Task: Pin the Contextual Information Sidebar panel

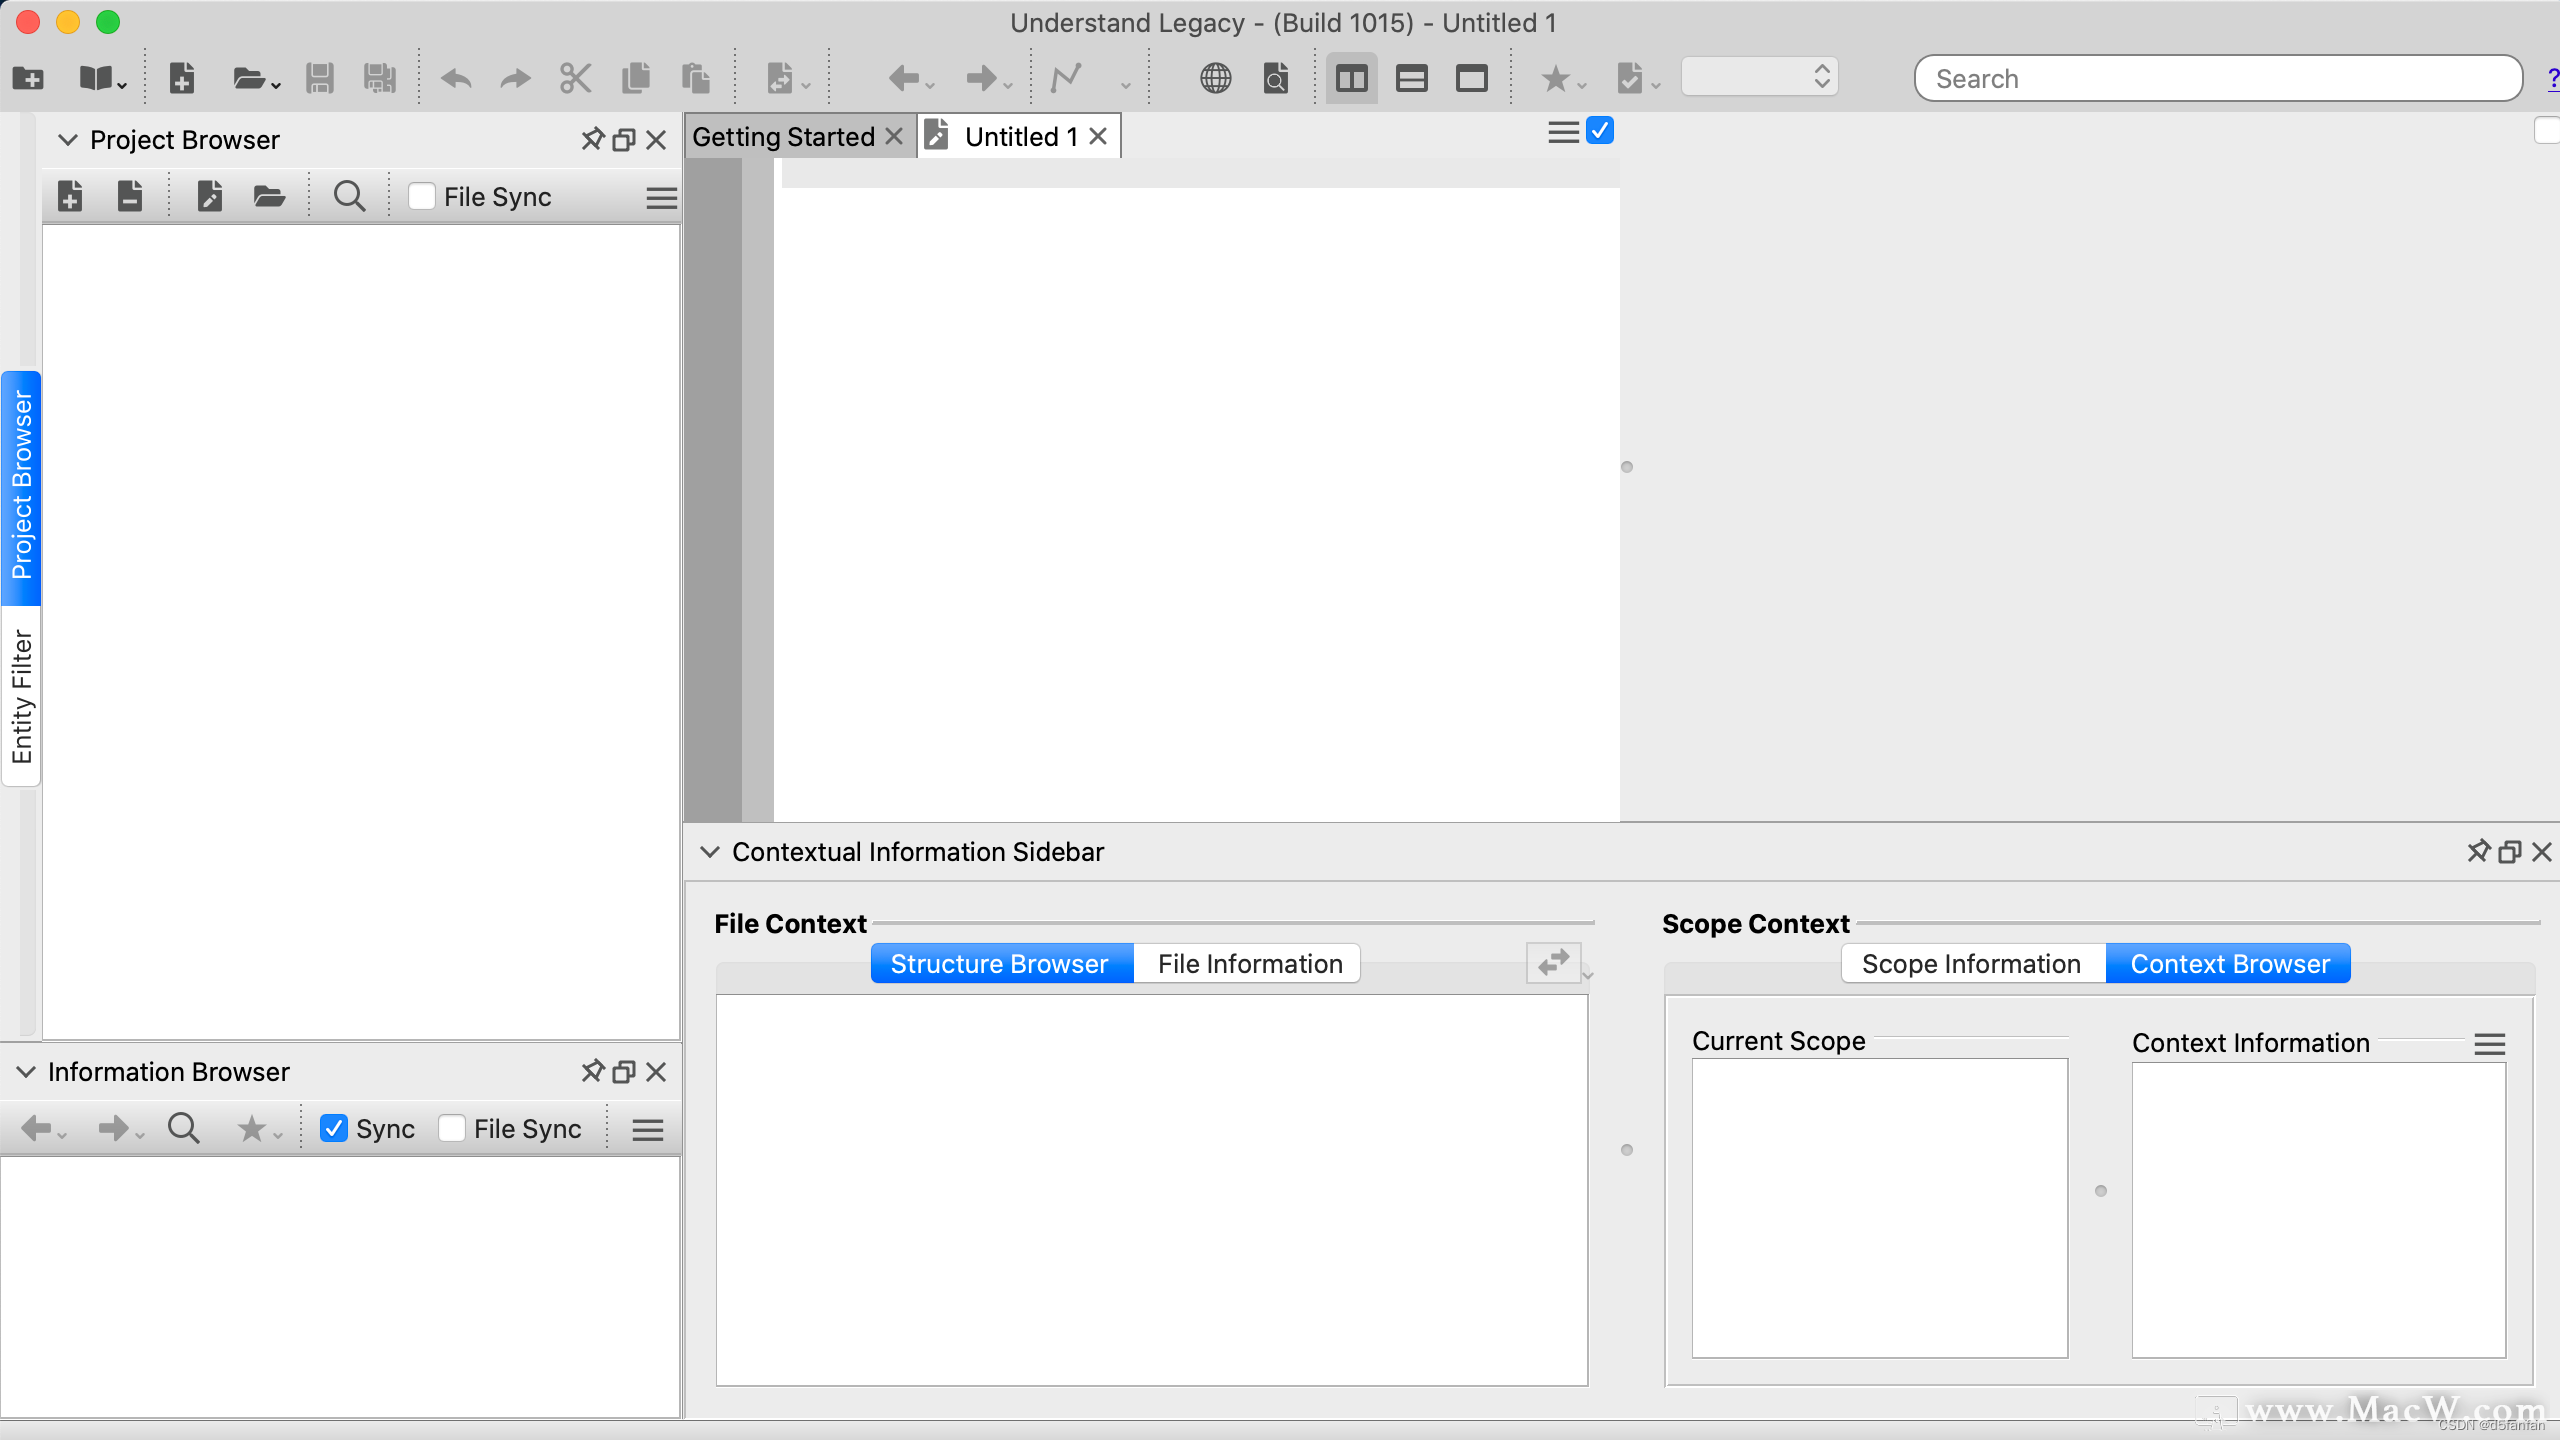Action: point(2478,851)
